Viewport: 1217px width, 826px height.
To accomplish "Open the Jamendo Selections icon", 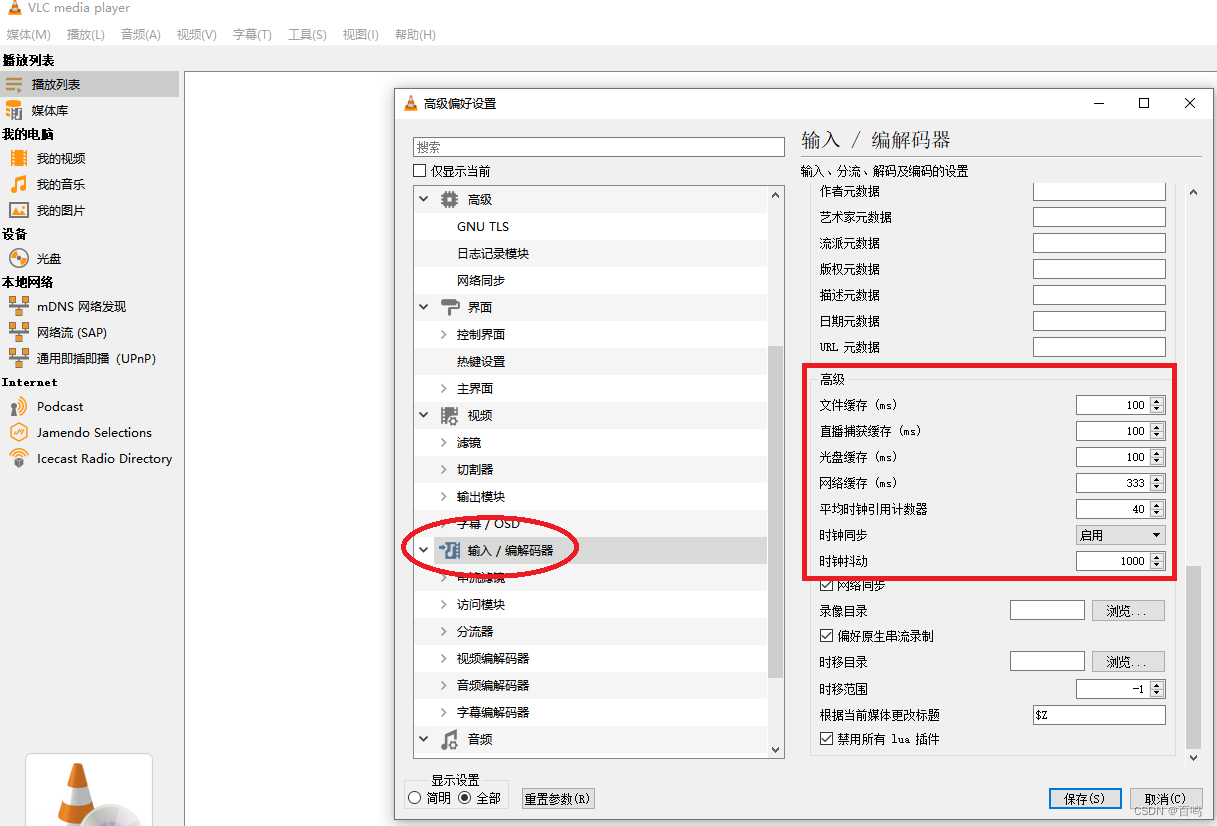I will tap(19, 432).
